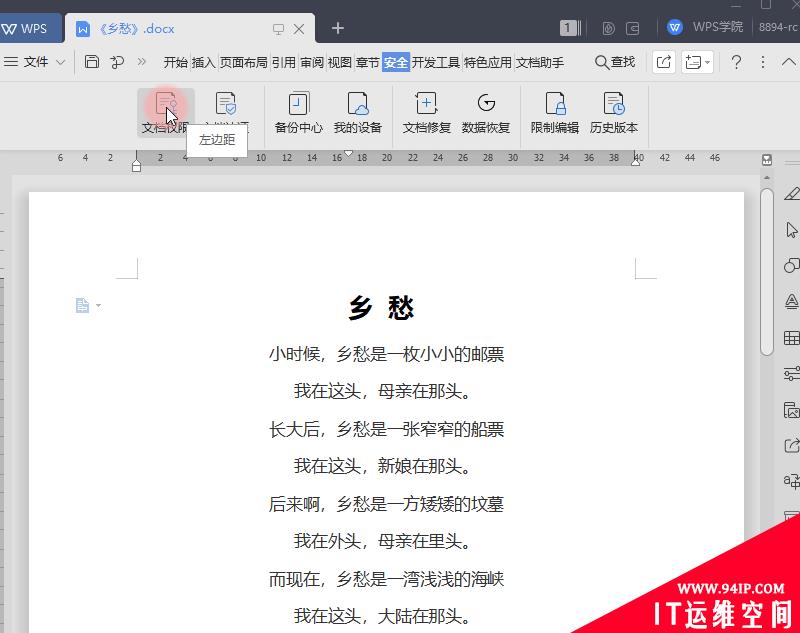Open the Page Layout (页面布局) tab

click(243, 62)
